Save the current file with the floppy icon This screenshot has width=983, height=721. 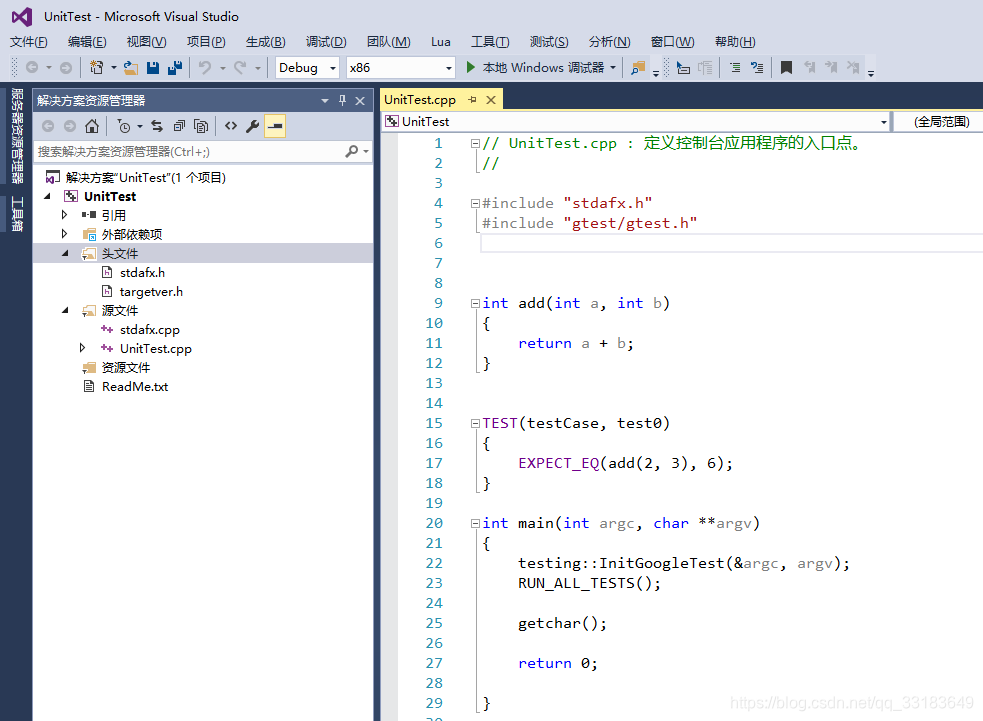tap(152, 67)
